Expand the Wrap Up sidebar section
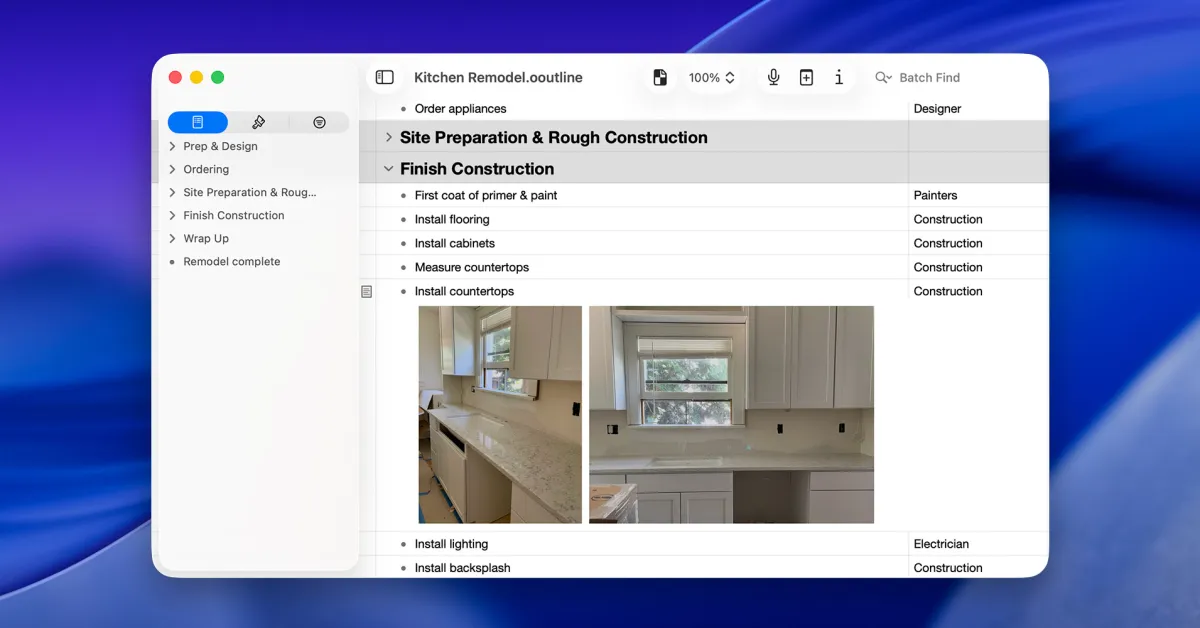 coord(173,239)
